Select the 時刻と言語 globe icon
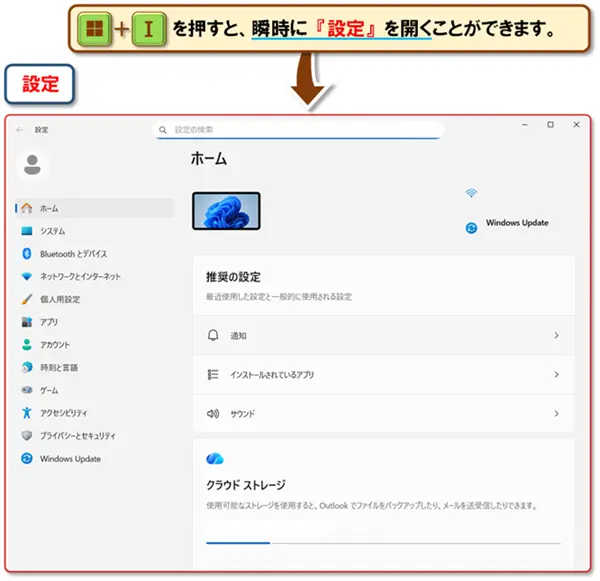 click(27, 367)
